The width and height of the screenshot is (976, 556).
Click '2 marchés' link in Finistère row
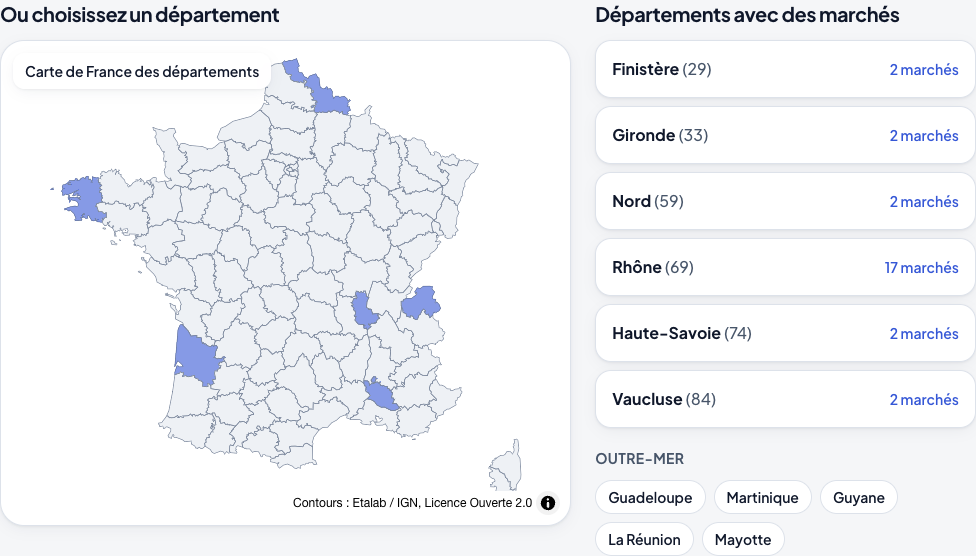click(924, 70)
